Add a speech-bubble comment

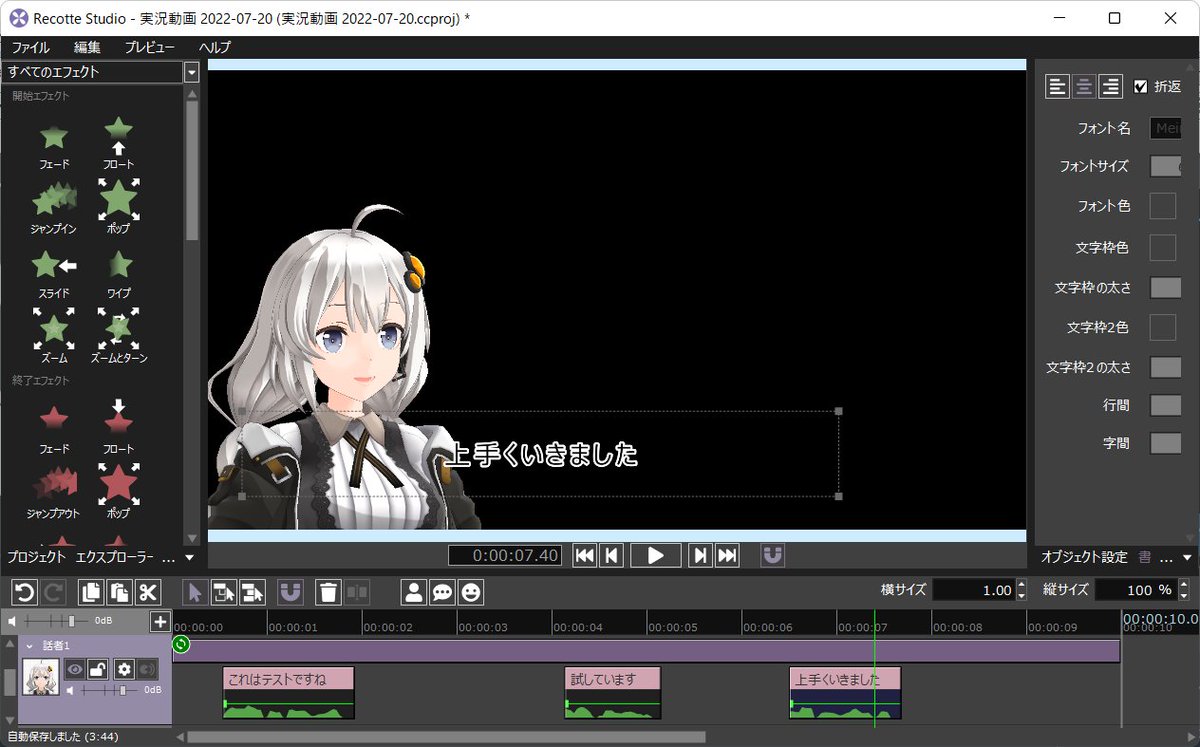(442, 592)
